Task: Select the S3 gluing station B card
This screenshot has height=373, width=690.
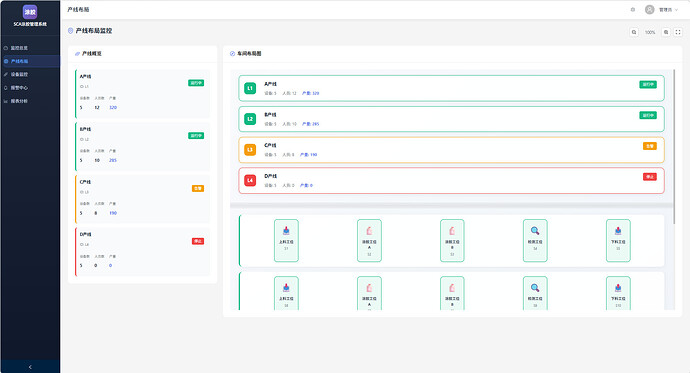Action: click(452, 241)
